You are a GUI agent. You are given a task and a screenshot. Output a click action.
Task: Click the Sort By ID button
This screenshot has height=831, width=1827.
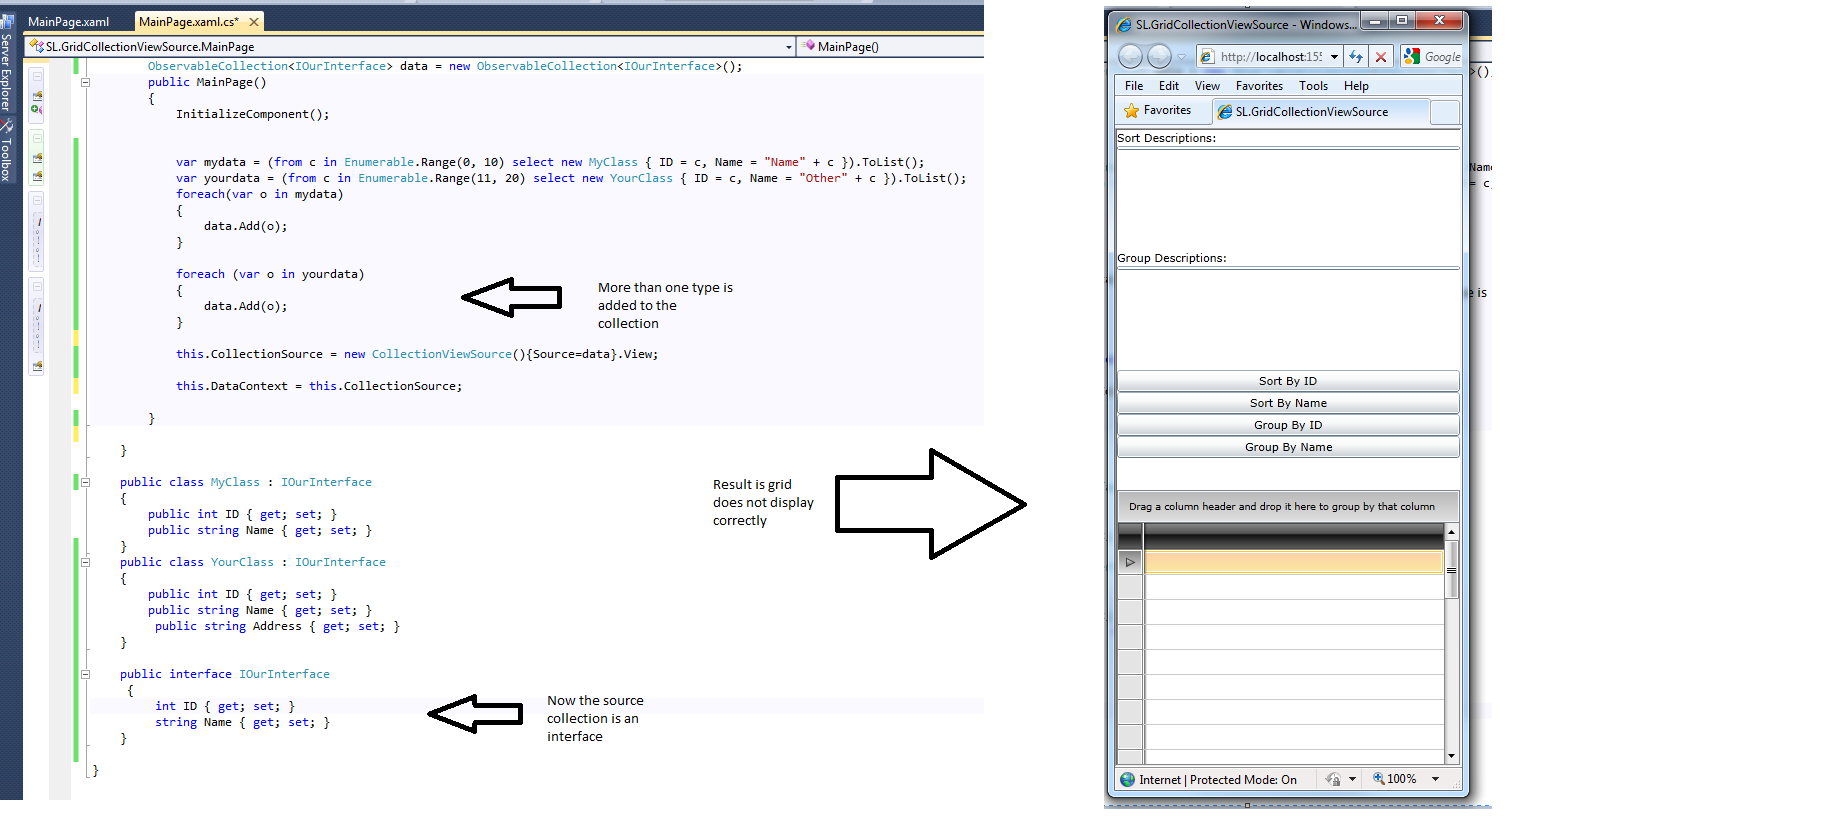tap(1288, 381)
